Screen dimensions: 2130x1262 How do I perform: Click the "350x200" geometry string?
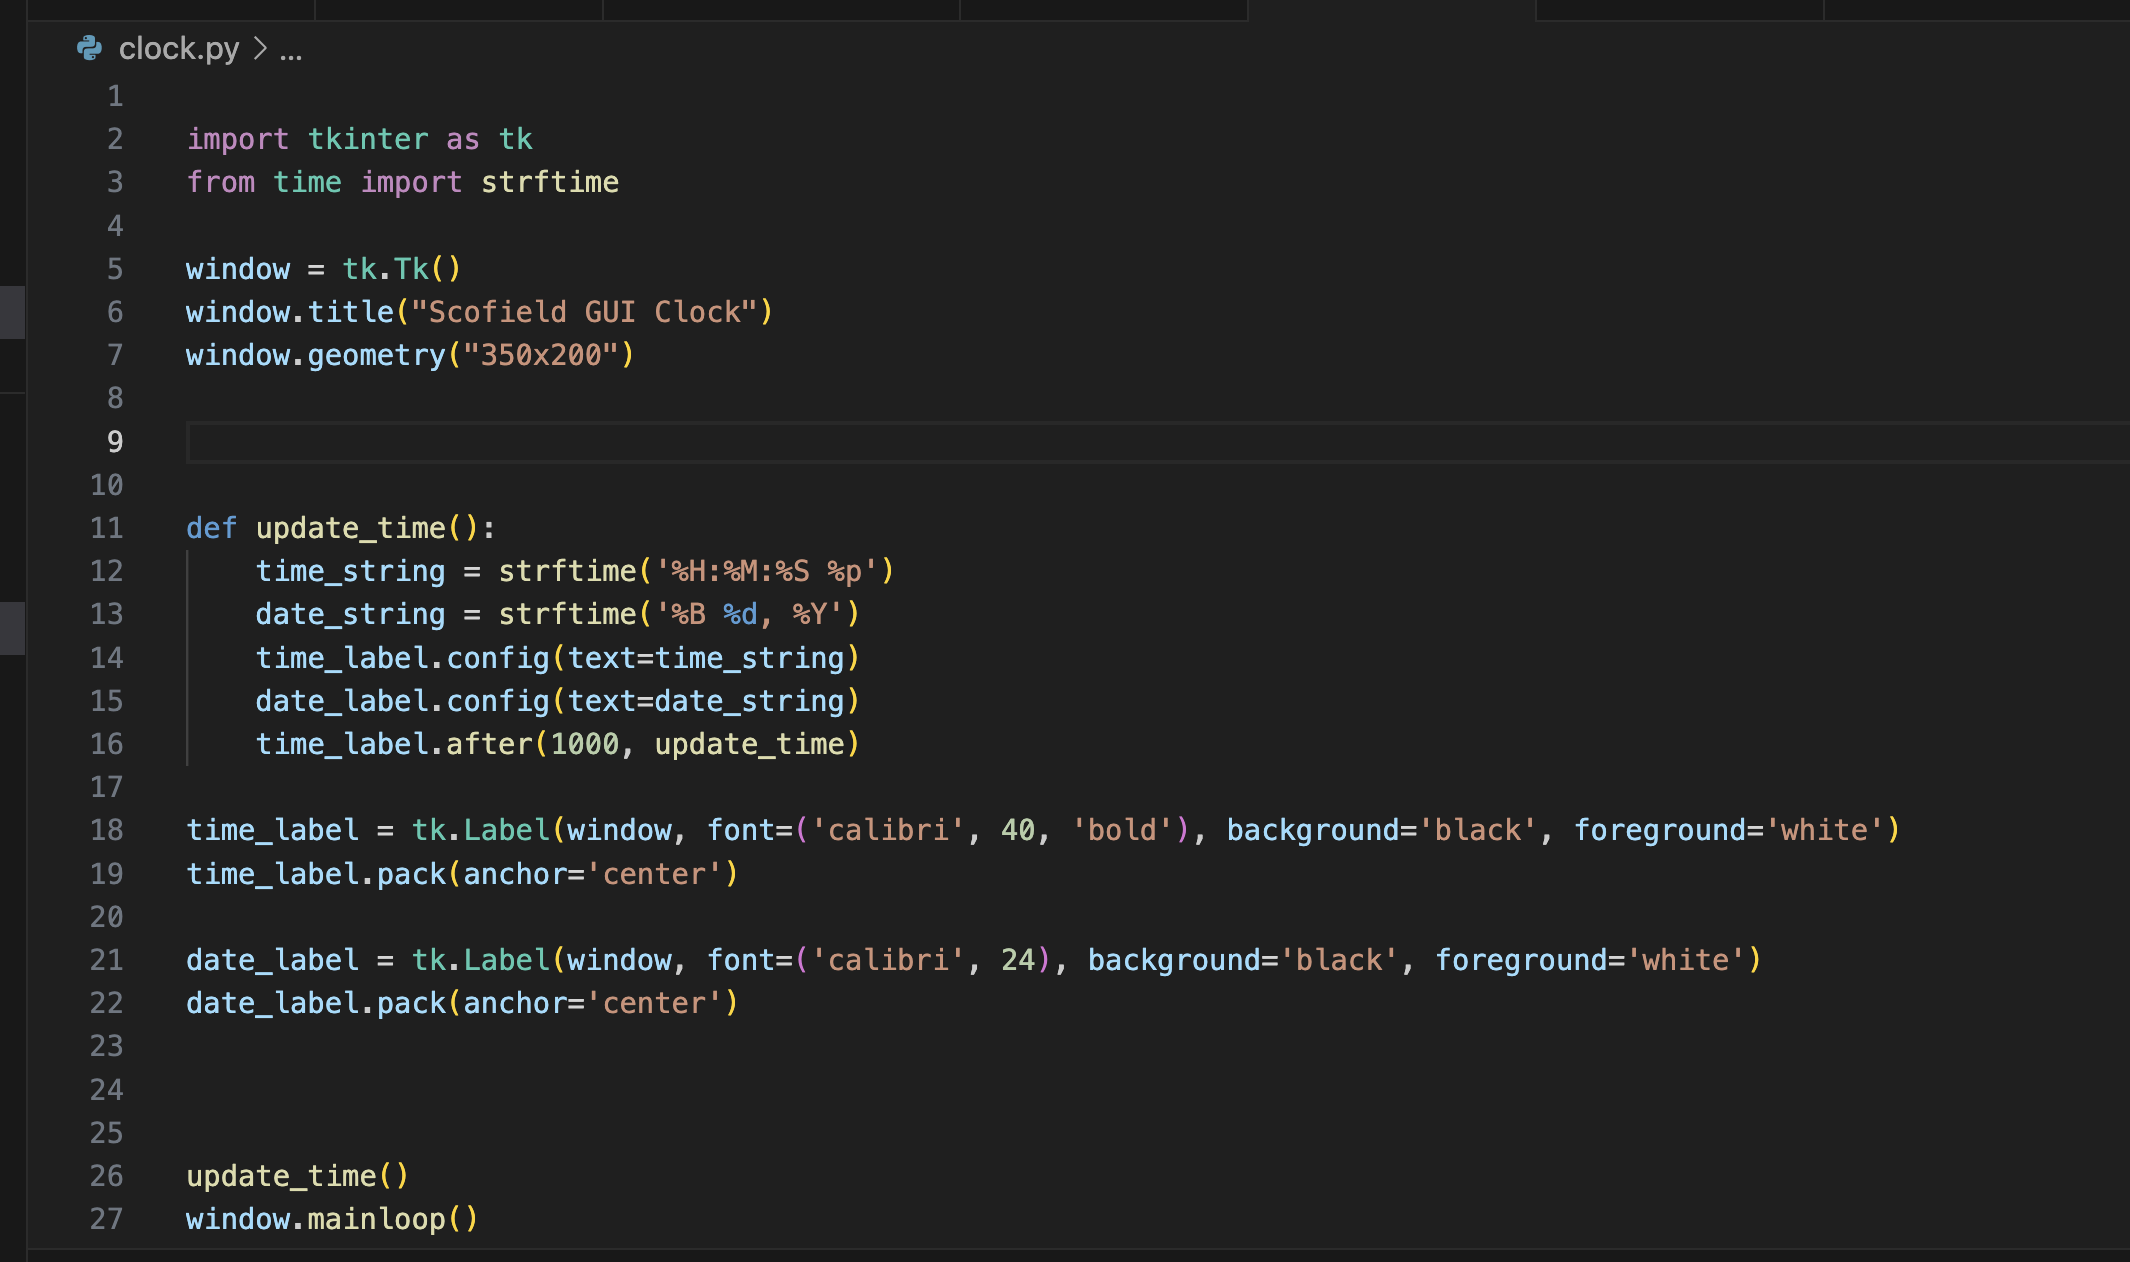pos(541,355)
